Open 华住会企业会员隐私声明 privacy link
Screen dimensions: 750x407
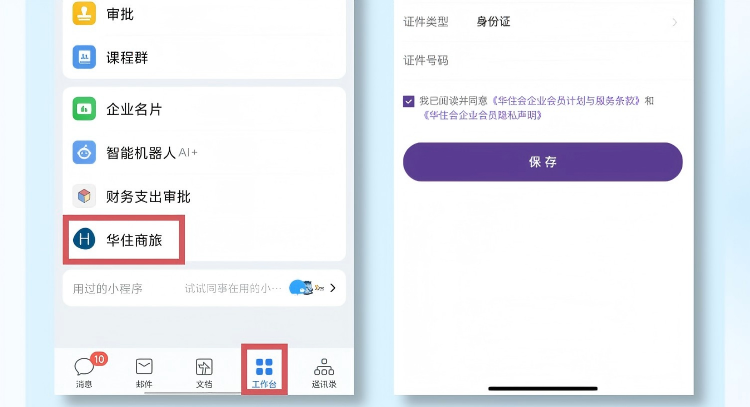(x=482, y=116)
